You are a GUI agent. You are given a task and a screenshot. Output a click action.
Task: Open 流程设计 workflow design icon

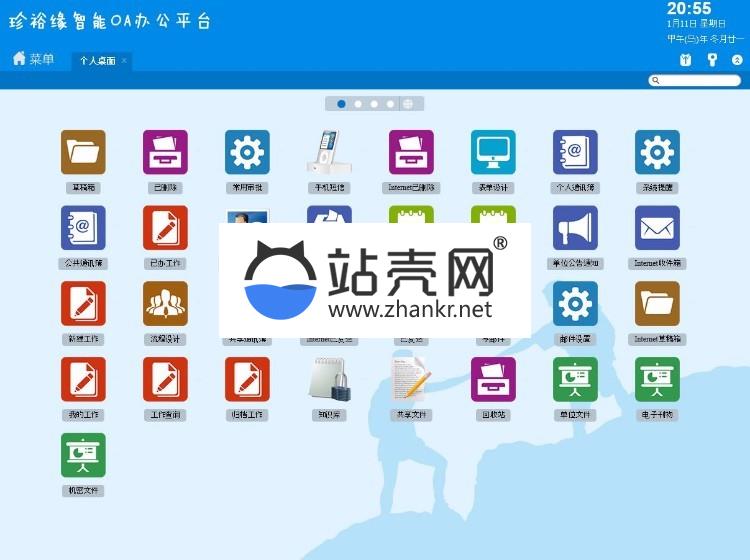[165, 304]
